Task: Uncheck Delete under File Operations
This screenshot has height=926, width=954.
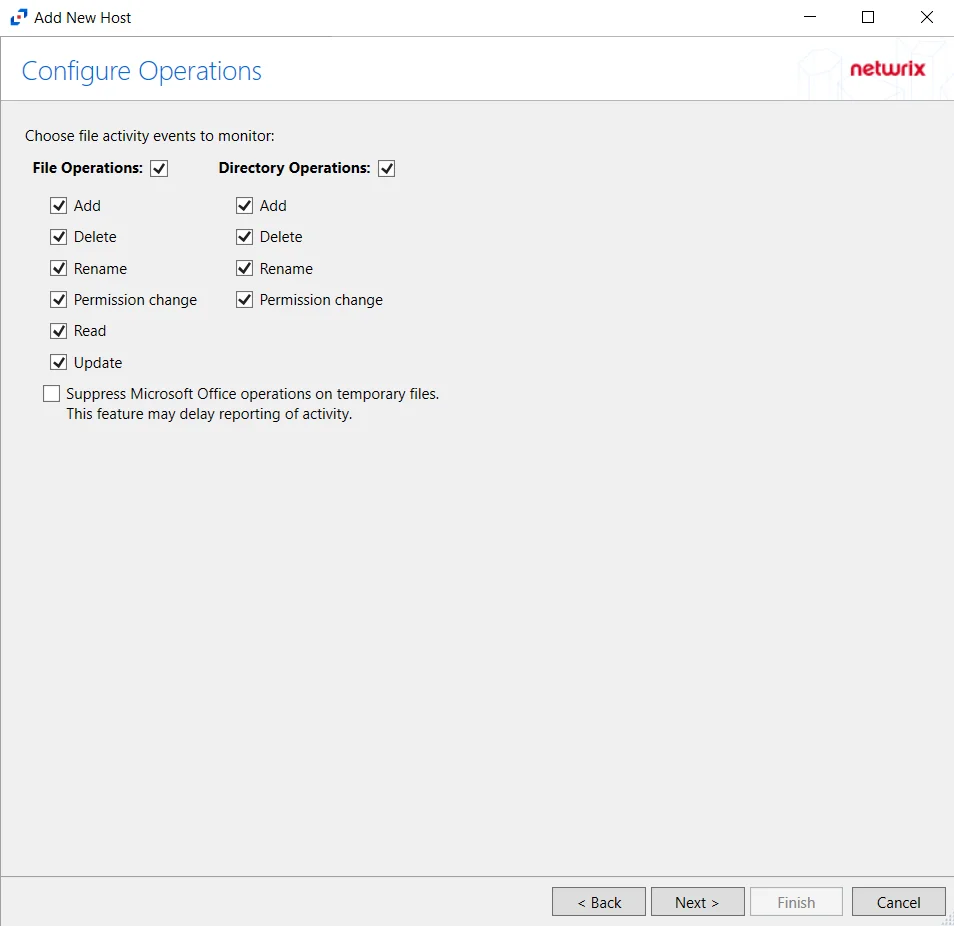Action: click(x=58, y=237)
